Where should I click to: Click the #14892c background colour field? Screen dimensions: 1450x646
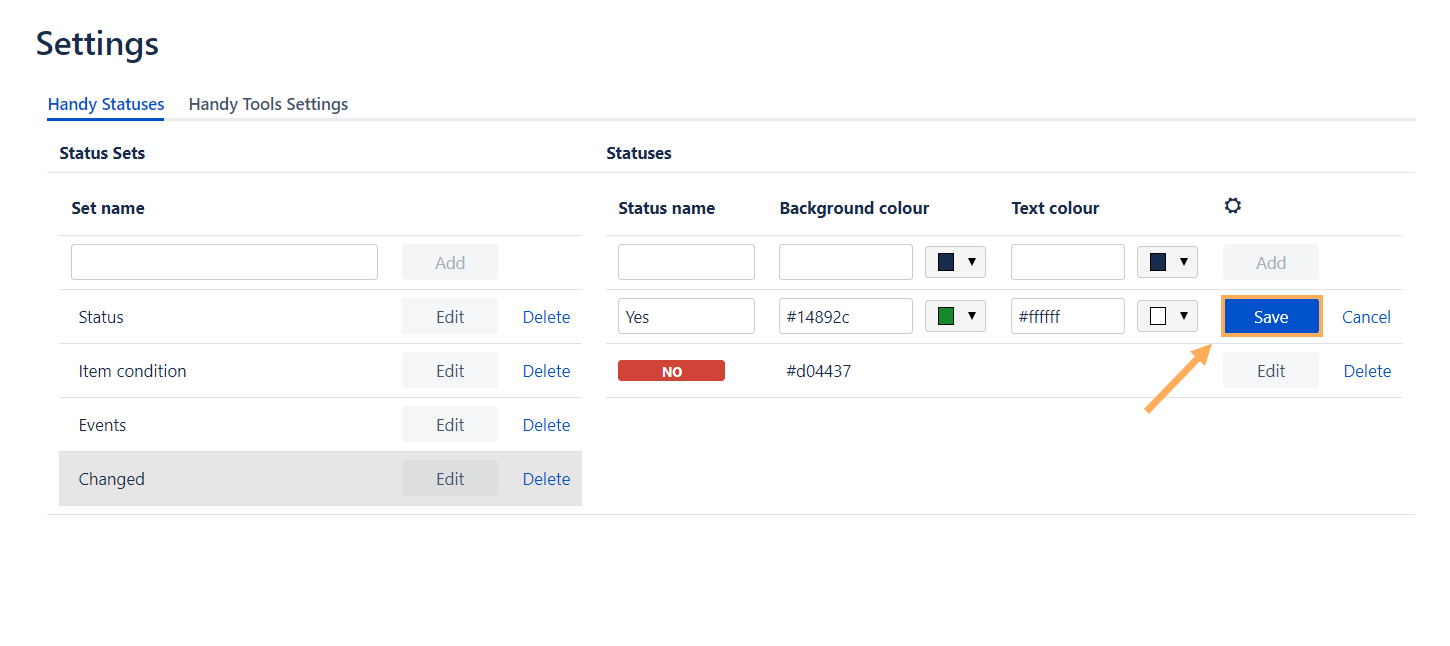[x=845, y=317]
